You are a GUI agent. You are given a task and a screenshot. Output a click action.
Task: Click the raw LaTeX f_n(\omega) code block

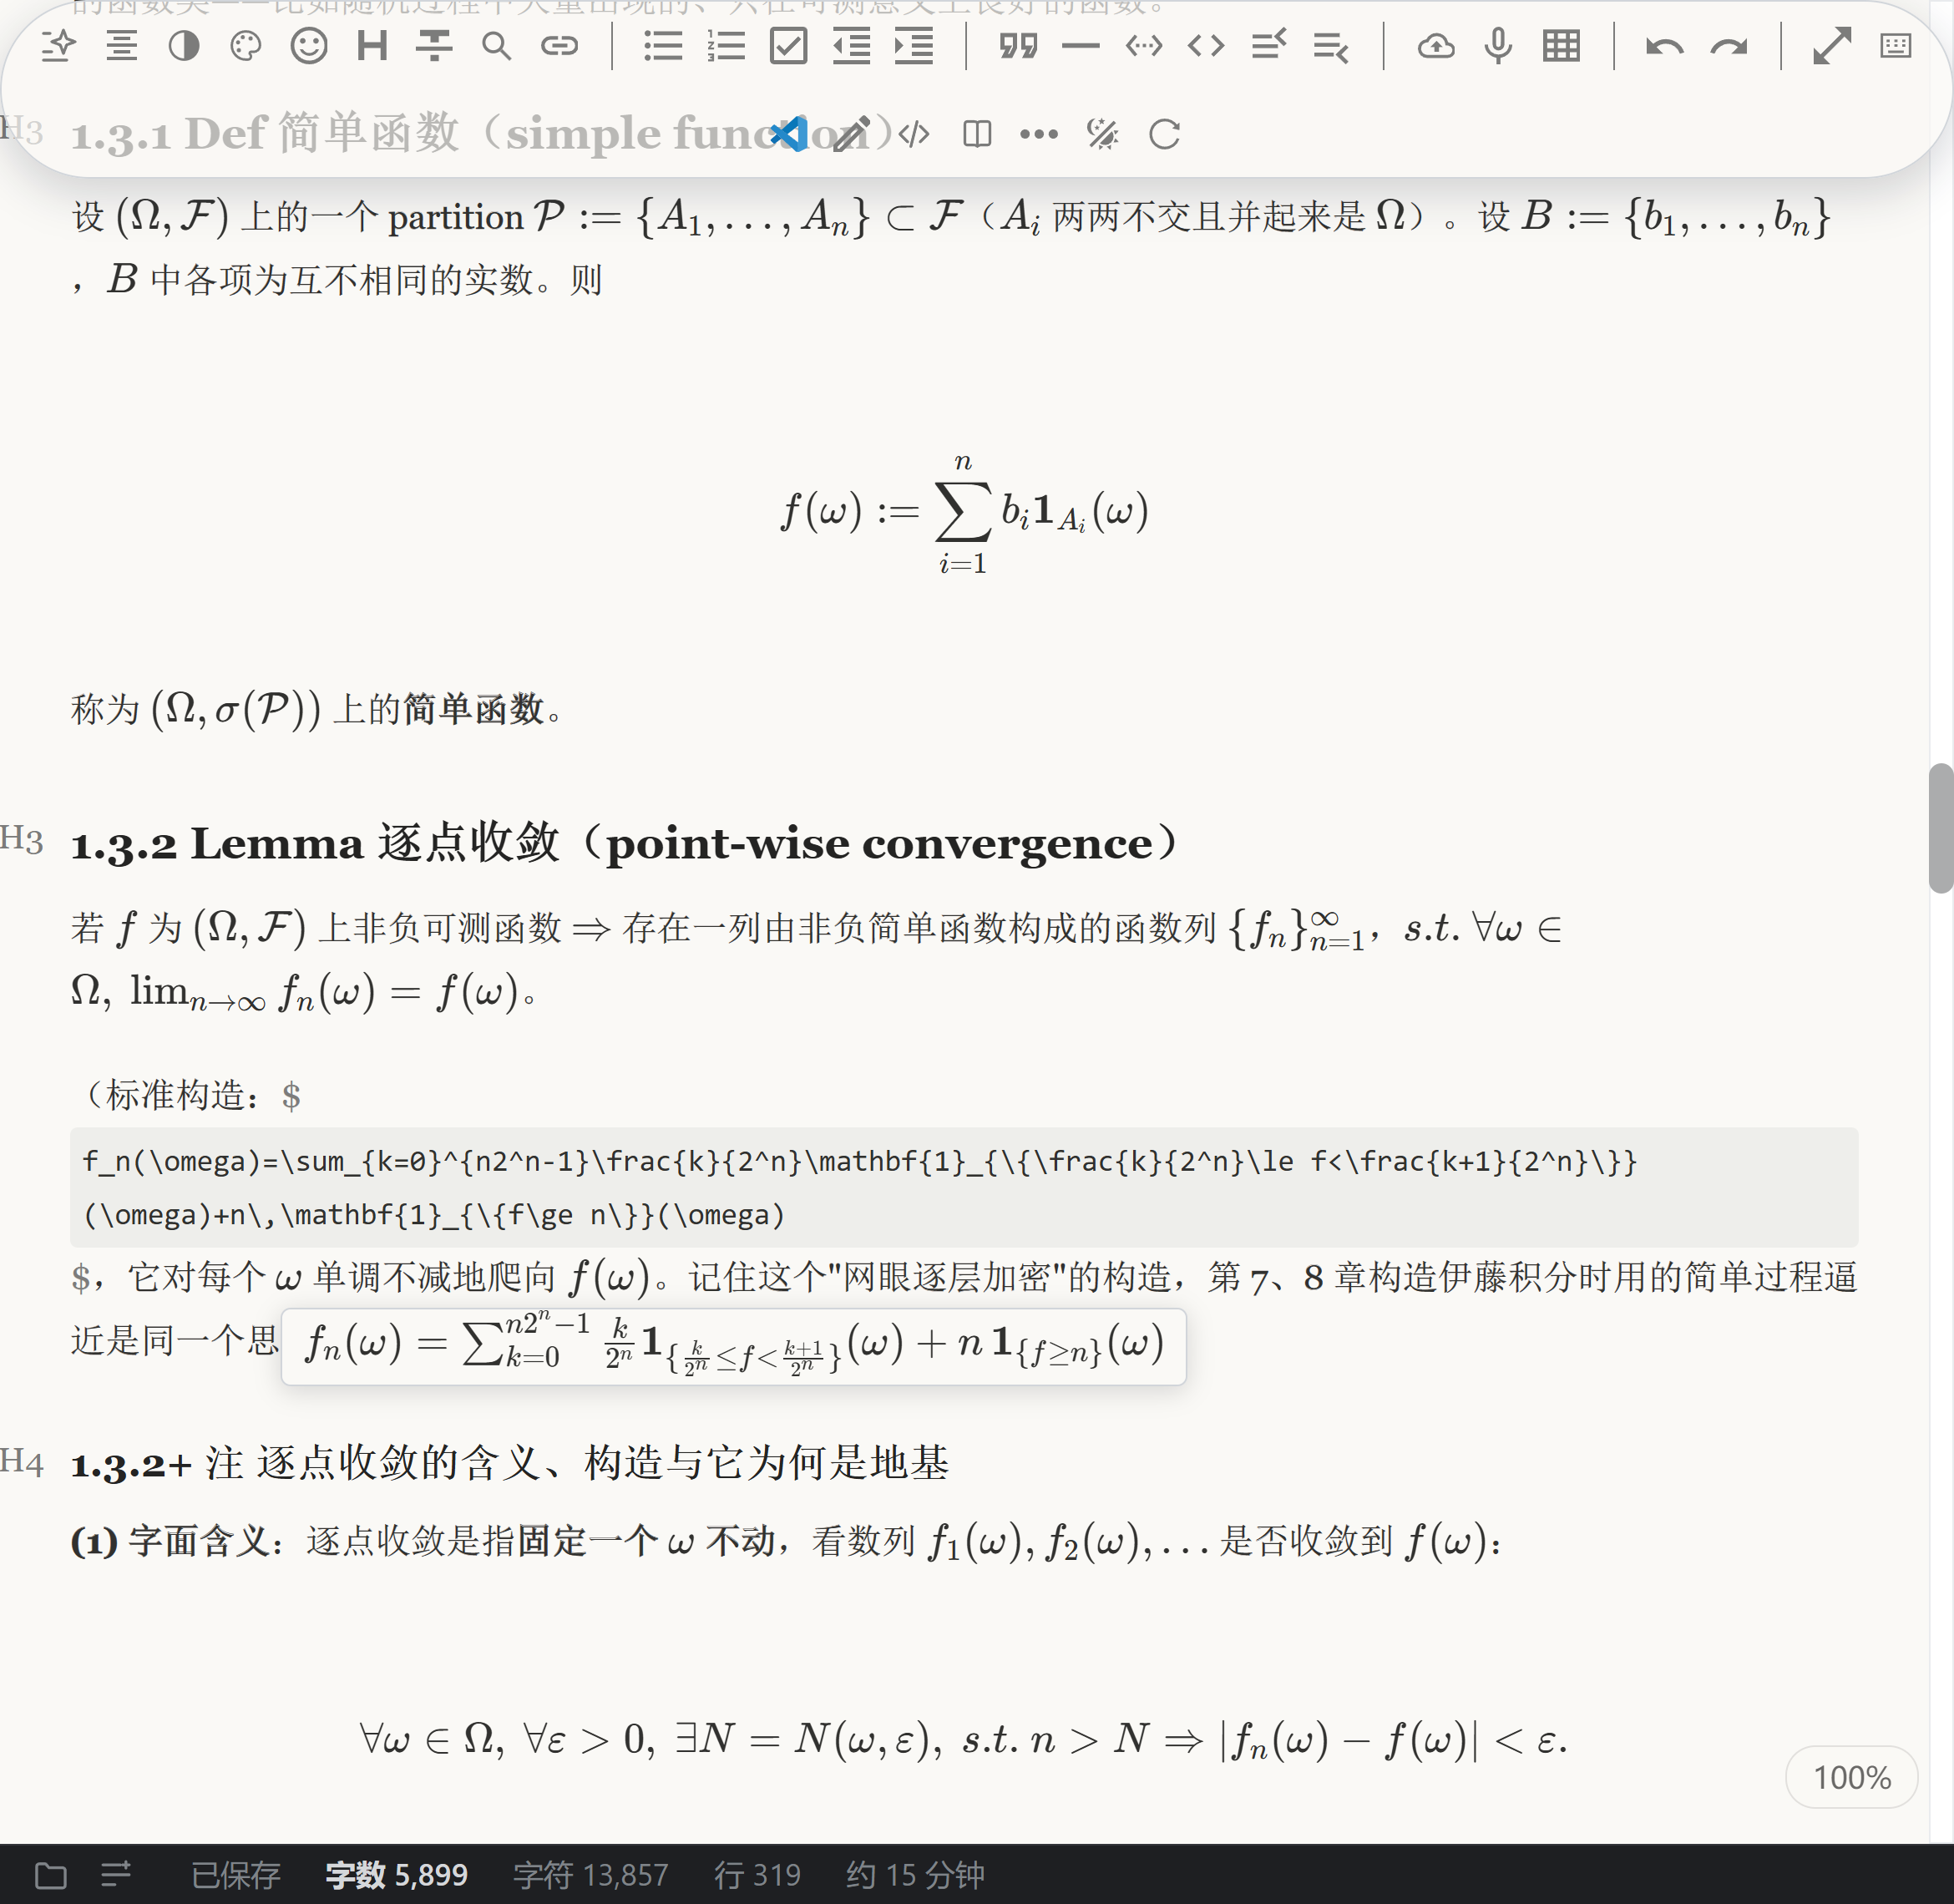point(964,1187)
